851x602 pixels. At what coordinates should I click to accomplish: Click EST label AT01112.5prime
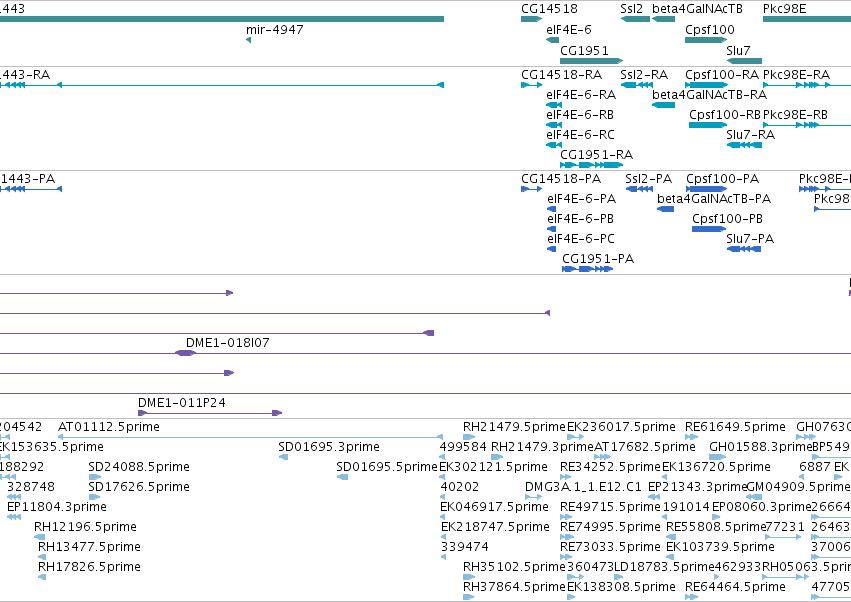(x=109, y=427)
